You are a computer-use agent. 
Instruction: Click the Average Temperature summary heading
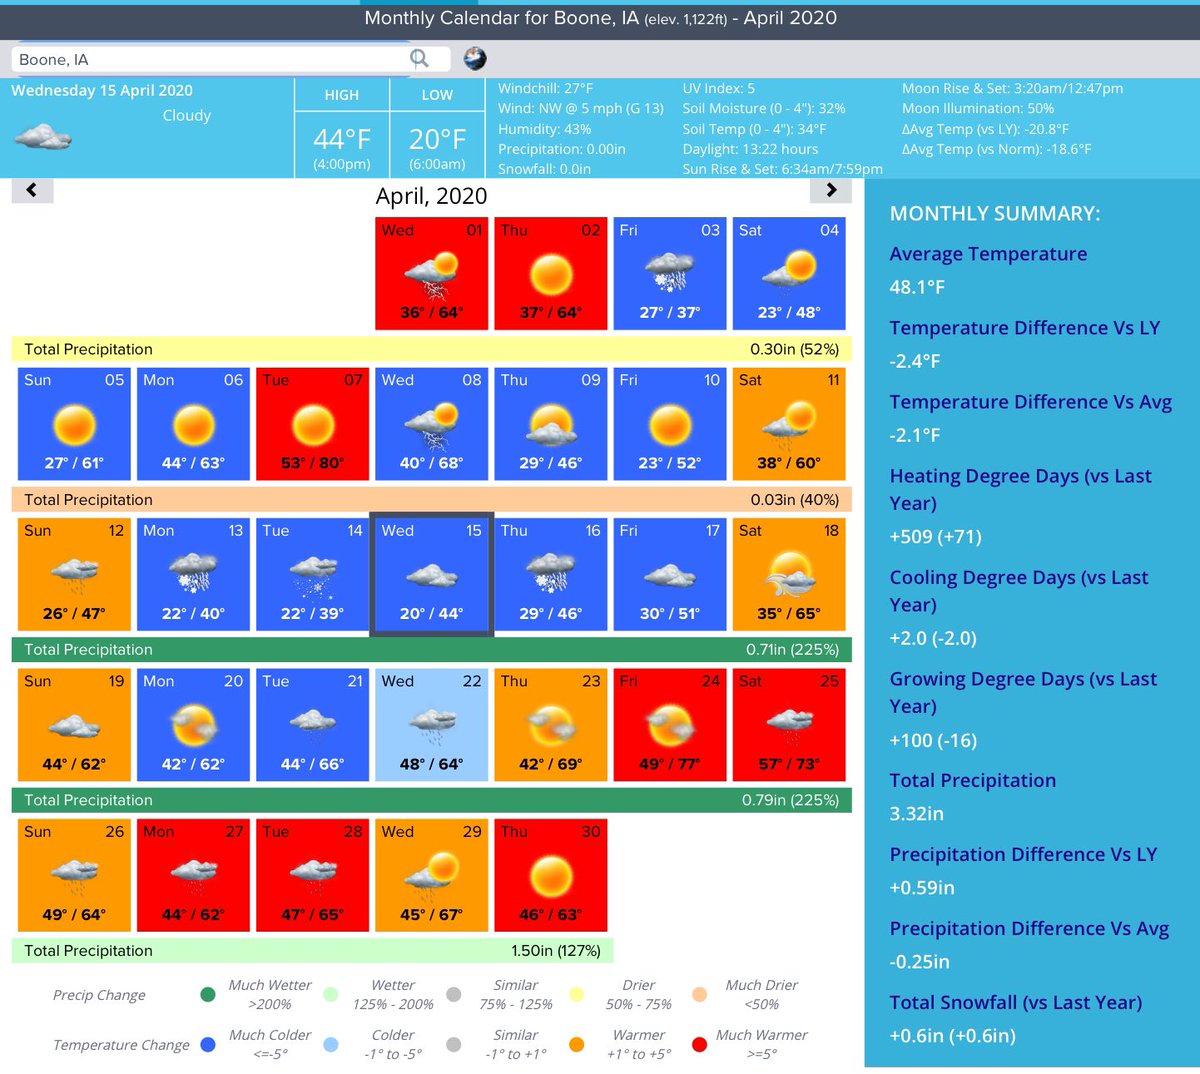pyautogui.click(x=988, y=254)
